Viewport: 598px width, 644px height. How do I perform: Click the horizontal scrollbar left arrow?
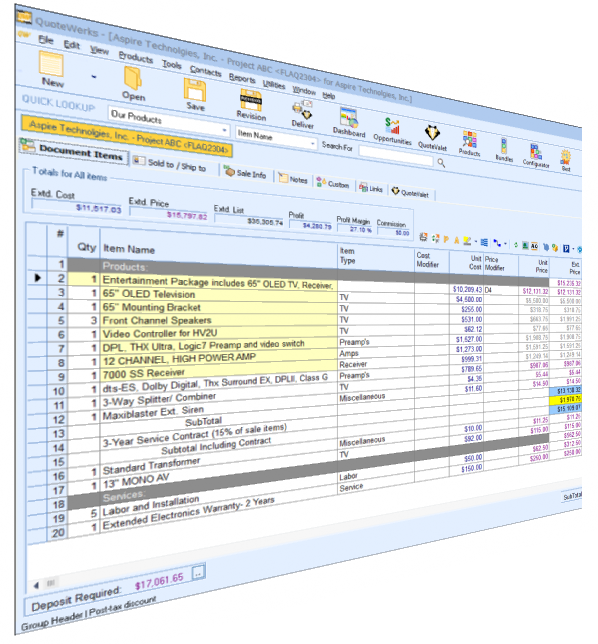pos(37,585)
